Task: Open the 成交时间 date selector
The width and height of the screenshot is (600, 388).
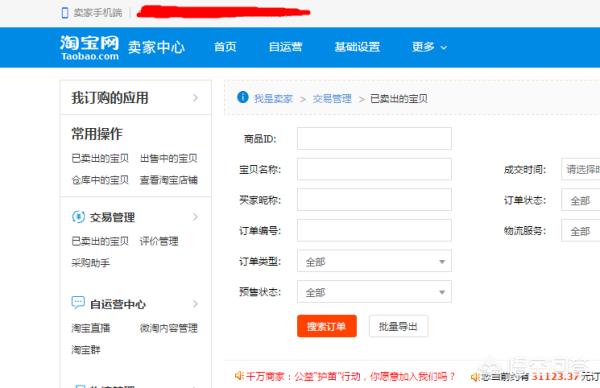Action: click(580, 169)
